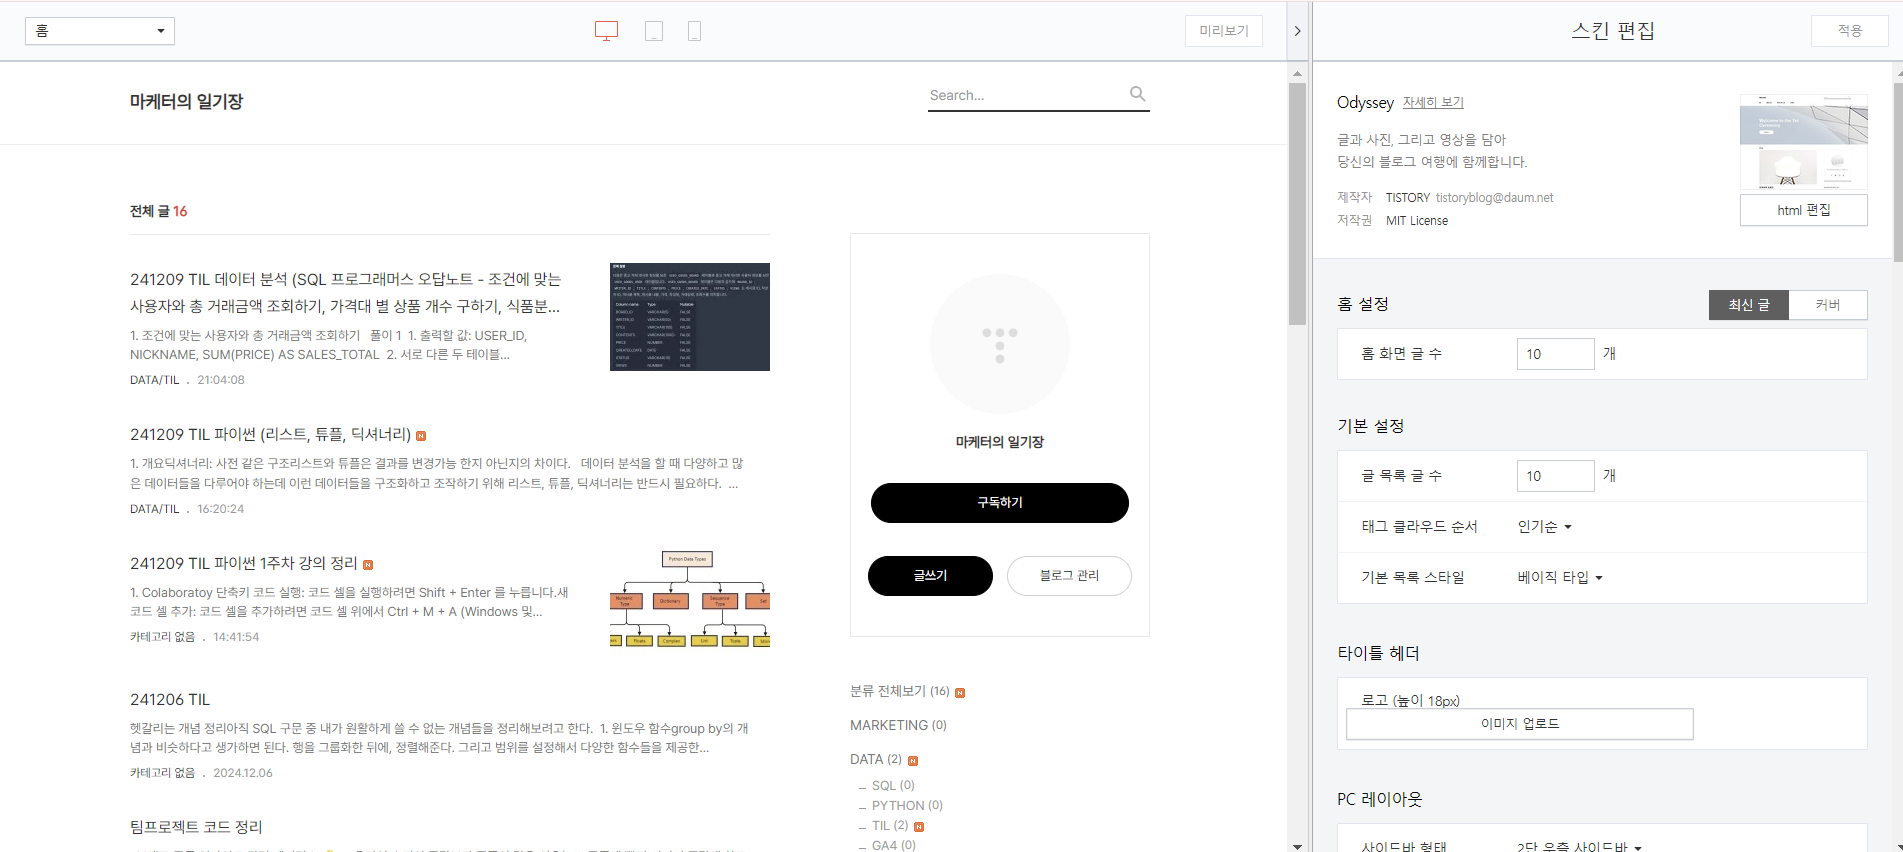Click new badge beside TIL category
Screen dimensions: 1903x852
pos(919,827)
